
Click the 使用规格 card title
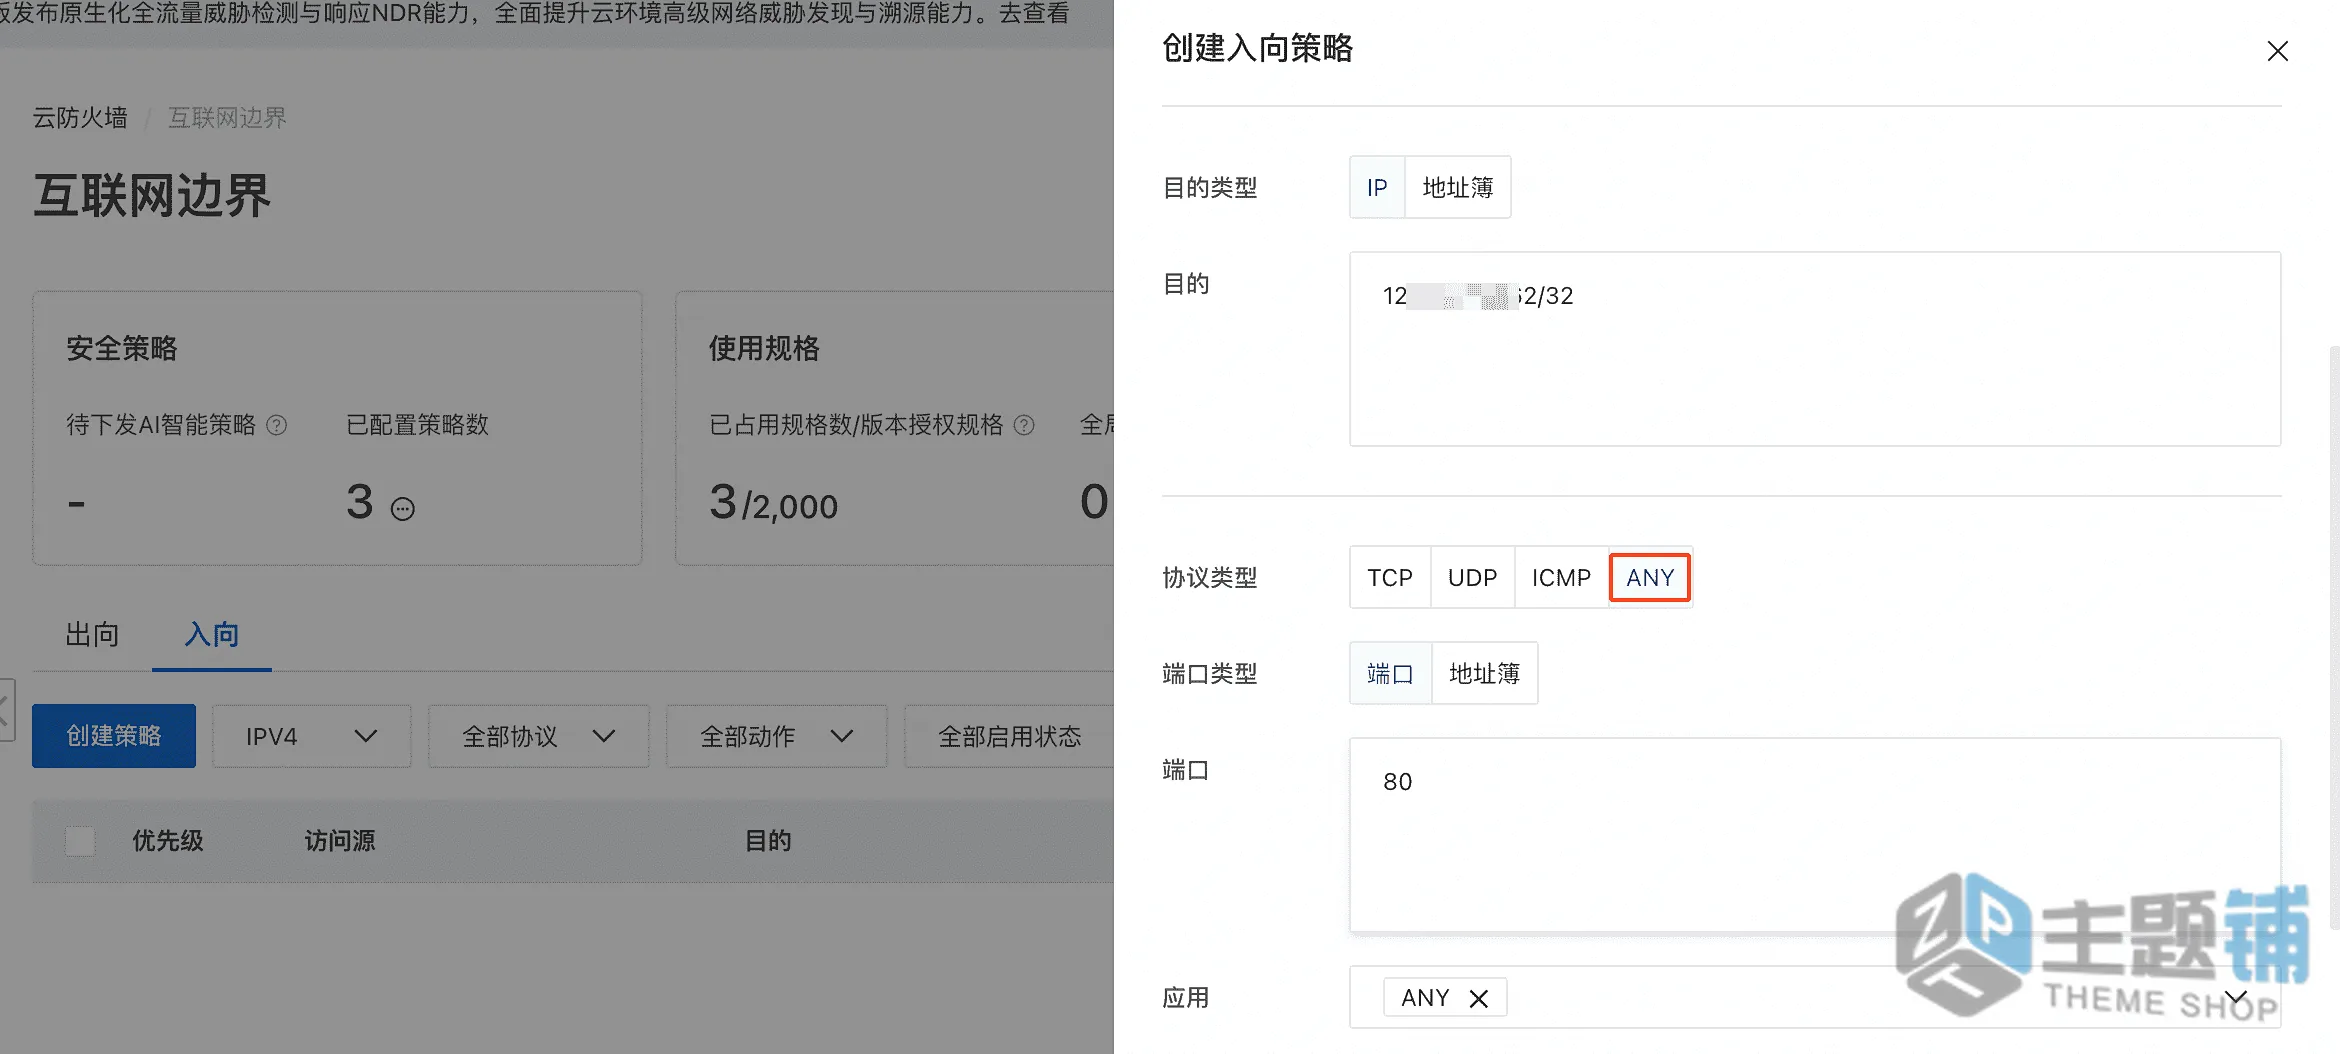[764, 348]
